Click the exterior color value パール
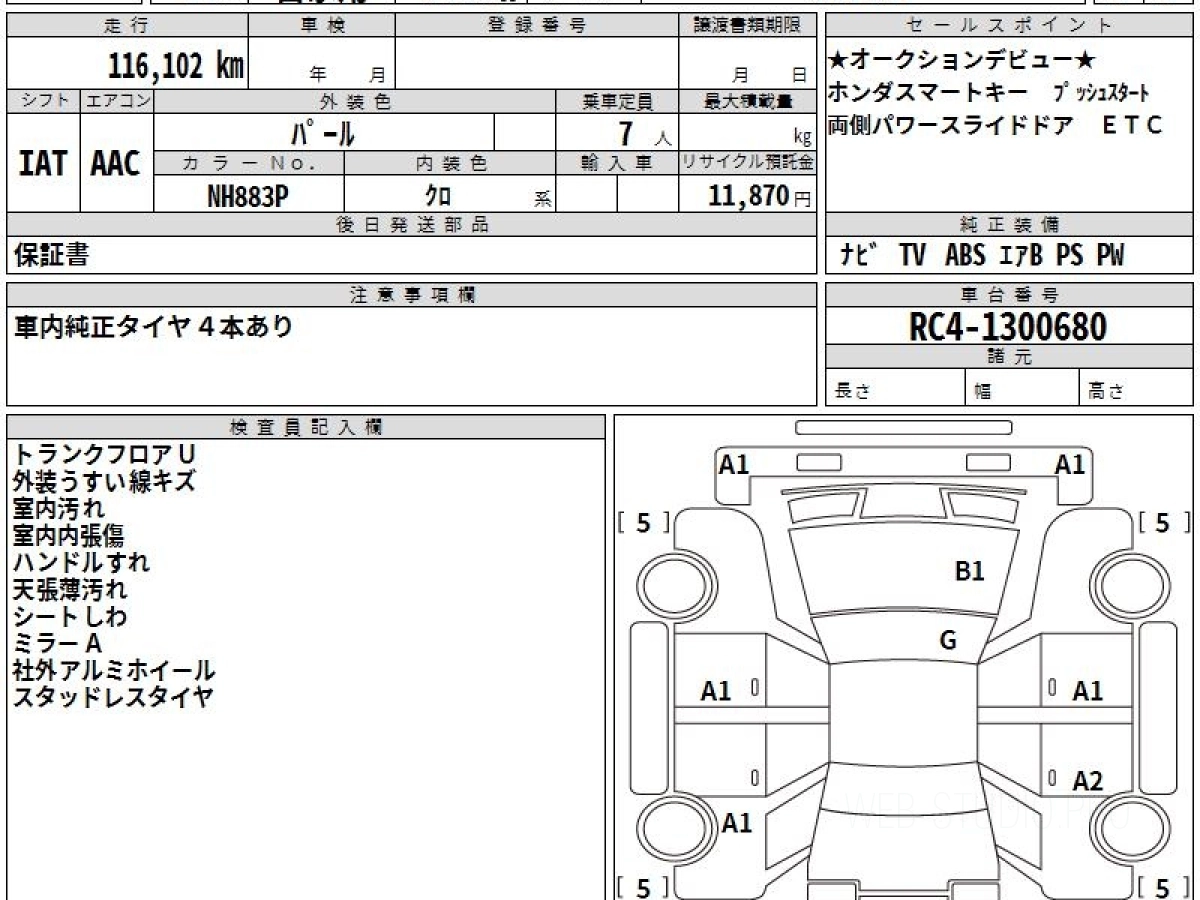 click(323, 132)
